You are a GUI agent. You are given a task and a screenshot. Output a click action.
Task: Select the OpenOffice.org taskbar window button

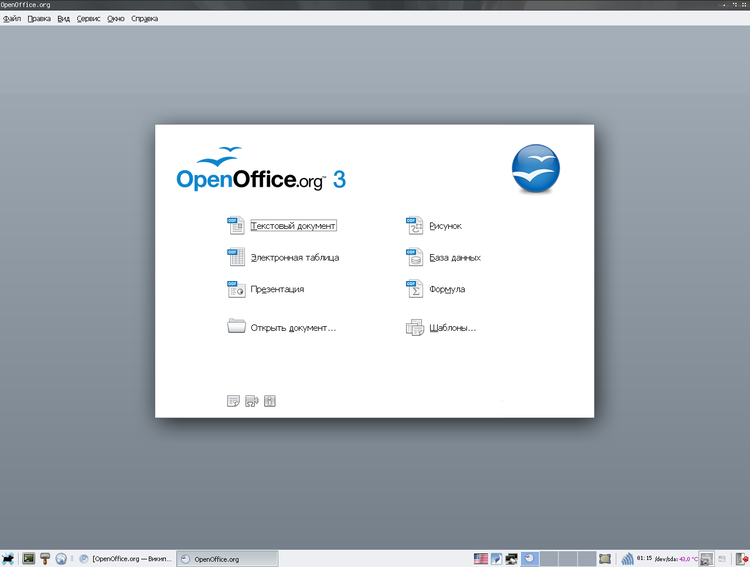(228, 558)
